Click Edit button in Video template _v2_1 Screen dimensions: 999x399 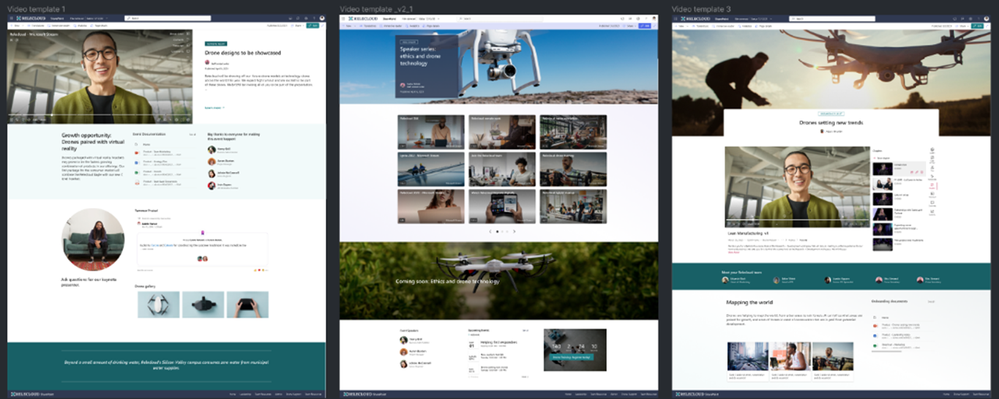645,25
